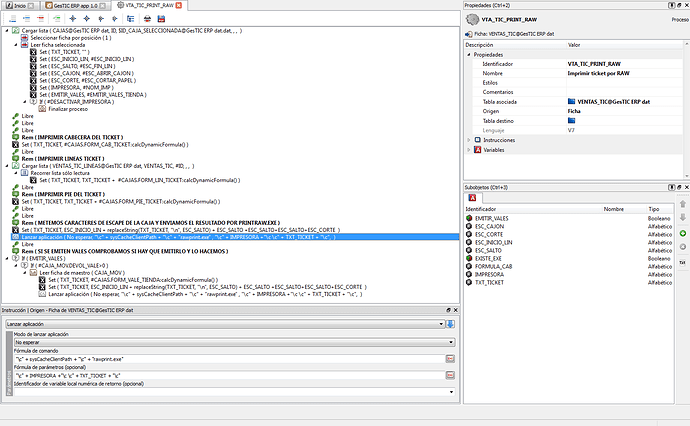Collapse the If #DESACTIVAR_IMPRESORA node

25,102
